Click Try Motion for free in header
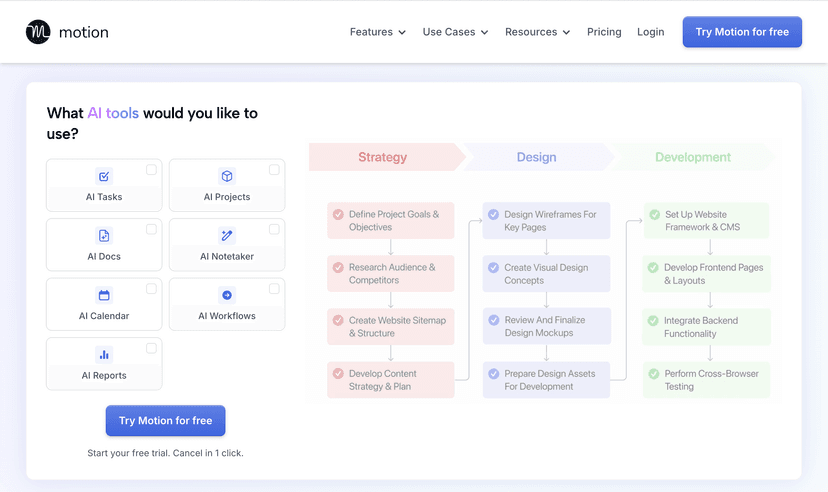Screen dimensions: 828x492 [742, 32]
